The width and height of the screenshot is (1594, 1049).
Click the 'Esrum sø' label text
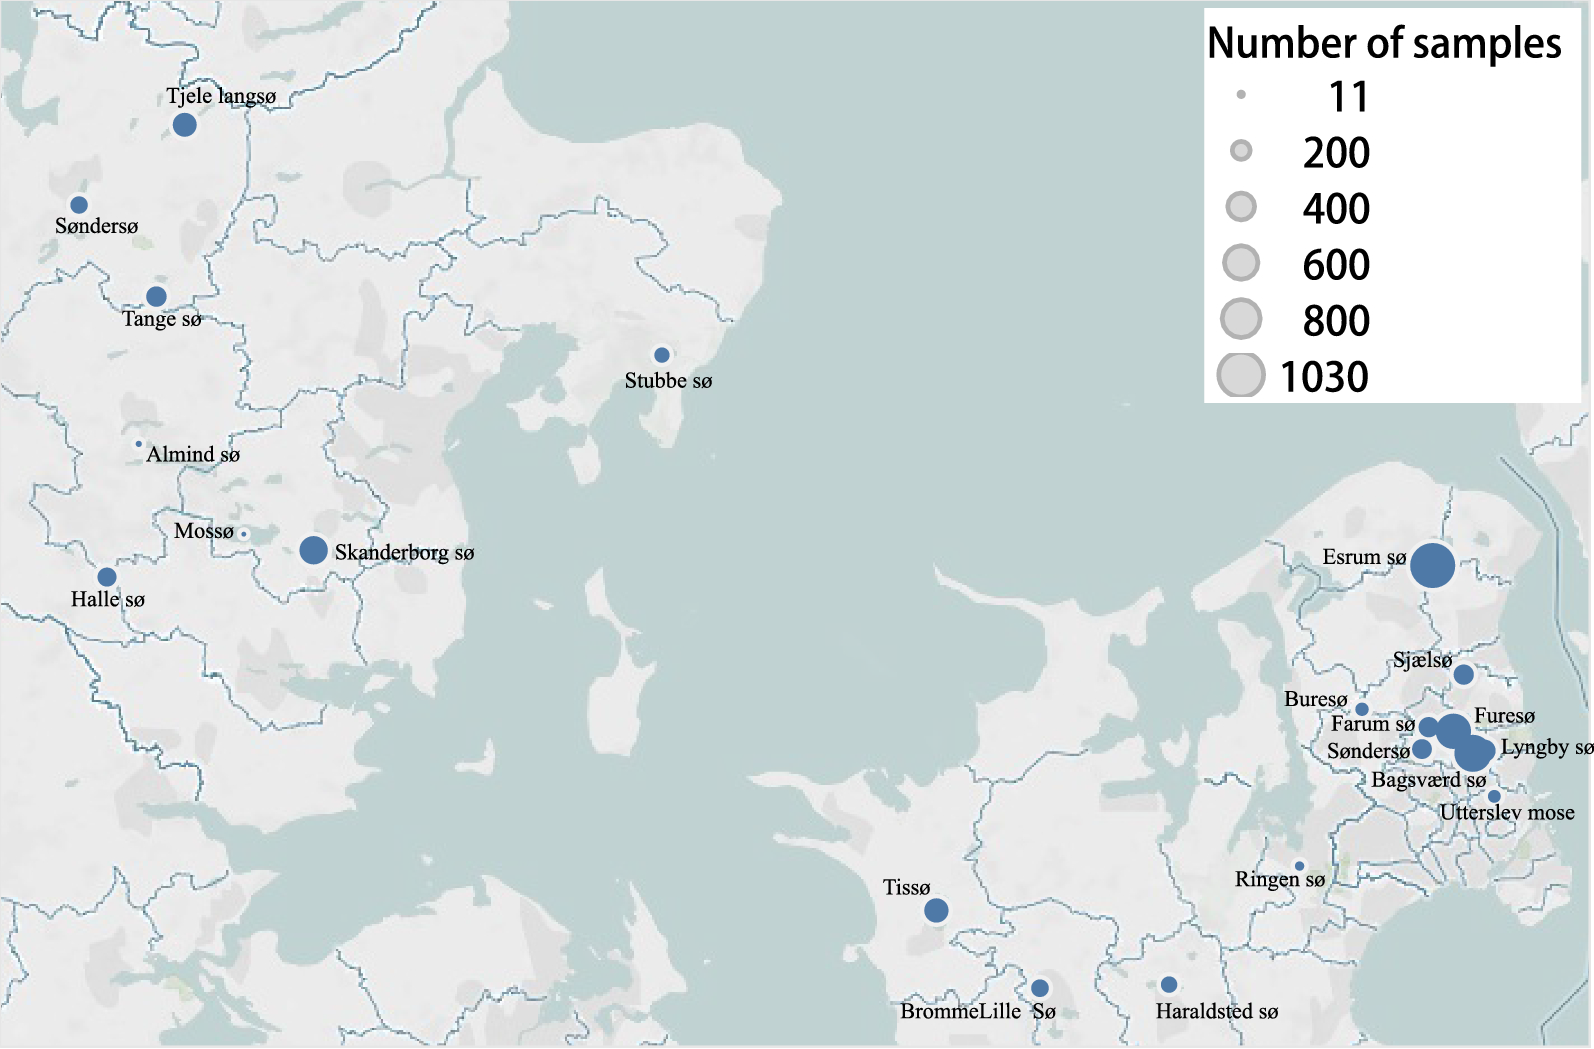click(1364, 557)
